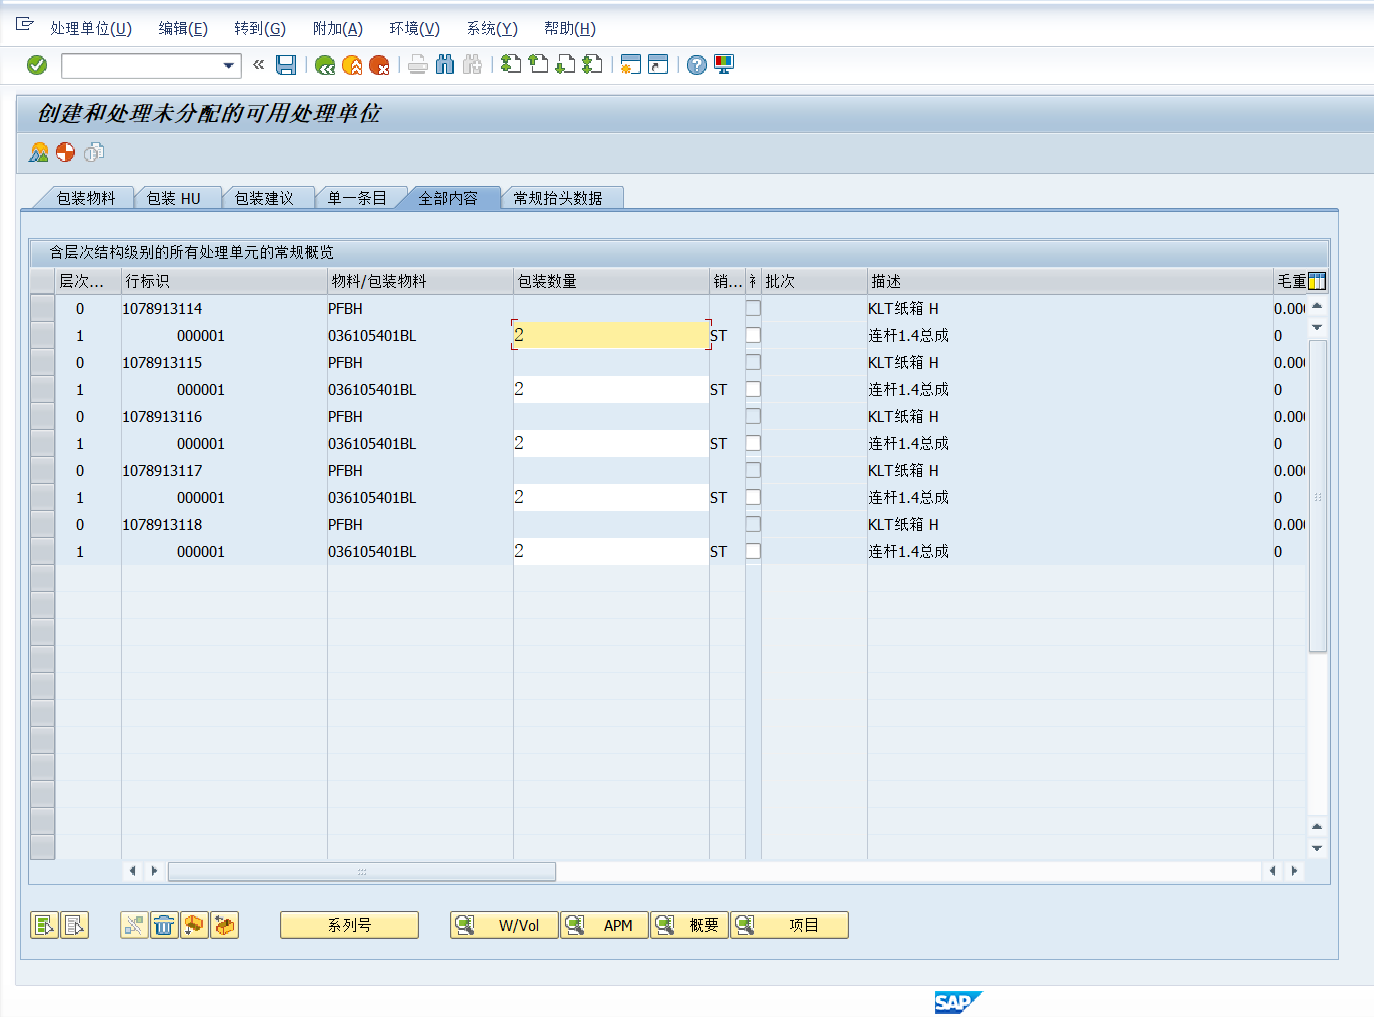Click the highlighted 包装数量 field in first item row
The image size is (1374, 1017).
pos(611,335)
